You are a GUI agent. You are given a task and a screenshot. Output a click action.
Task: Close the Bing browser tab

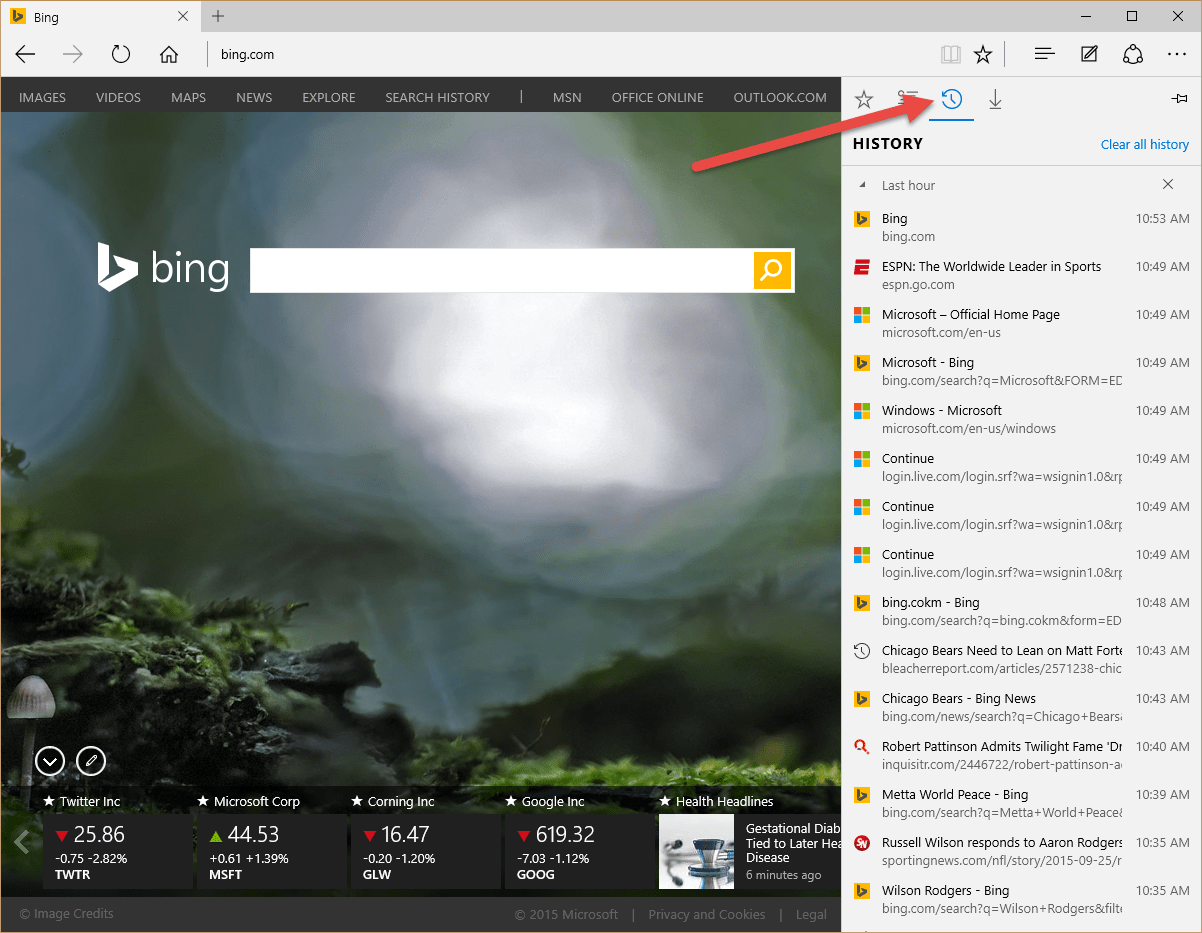coord(183,17)
